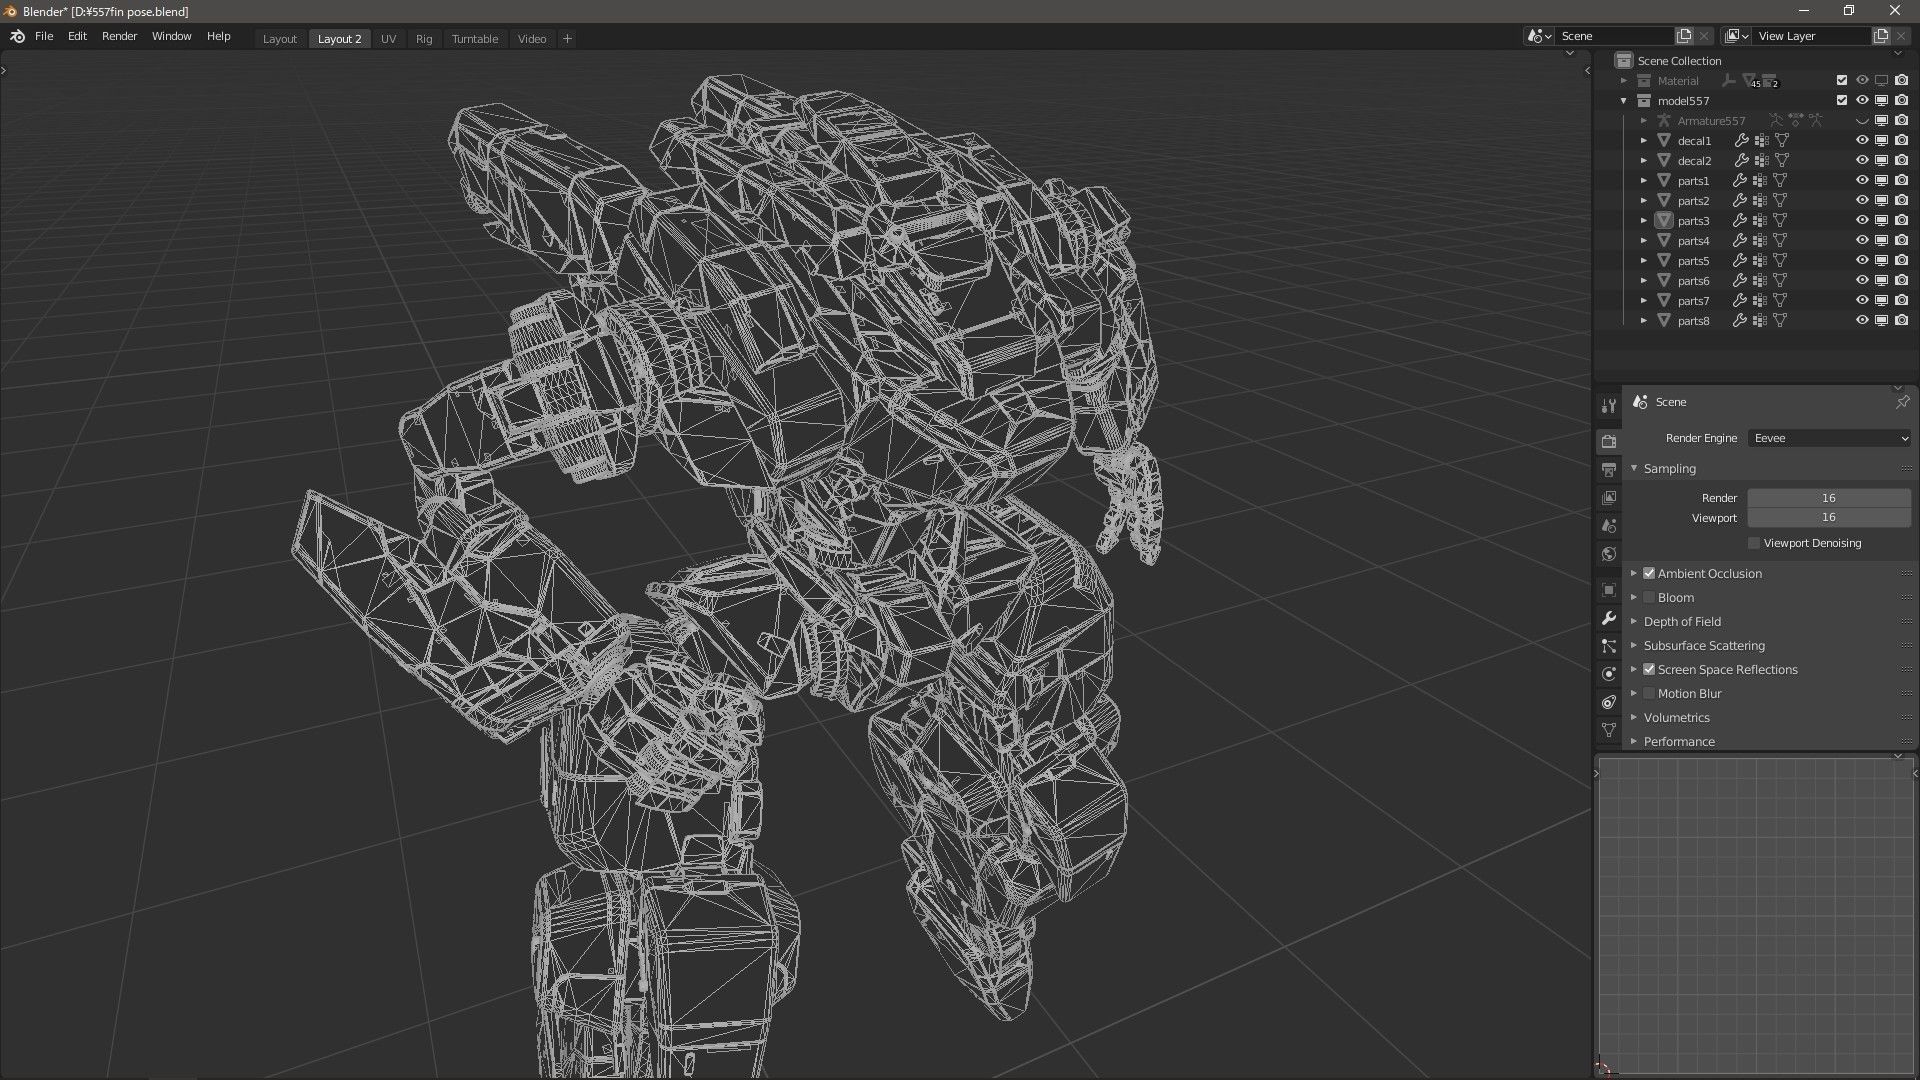Viewport: 1920px width, 1080px height.
Task: Open the Render menu
Action: click(119, 36)
